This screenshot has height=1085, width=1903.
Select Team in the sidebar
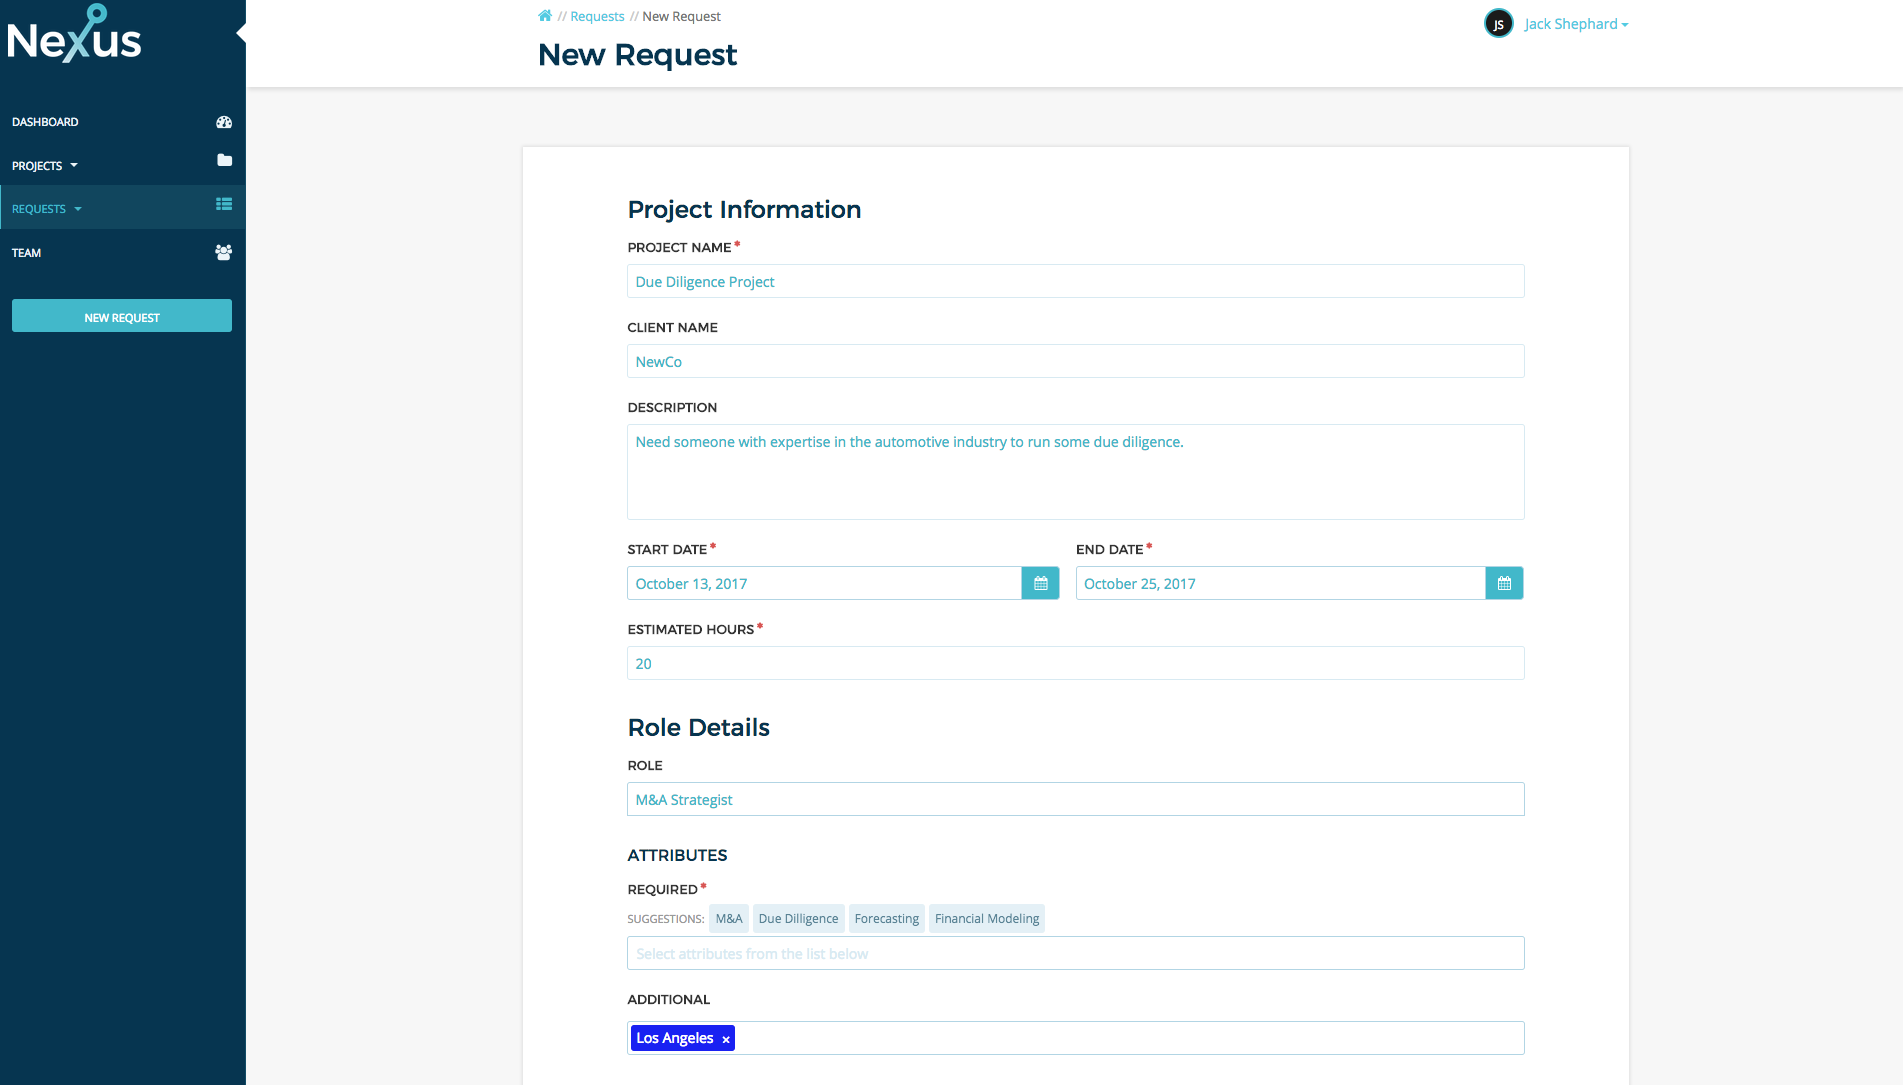tap(26, 252)
